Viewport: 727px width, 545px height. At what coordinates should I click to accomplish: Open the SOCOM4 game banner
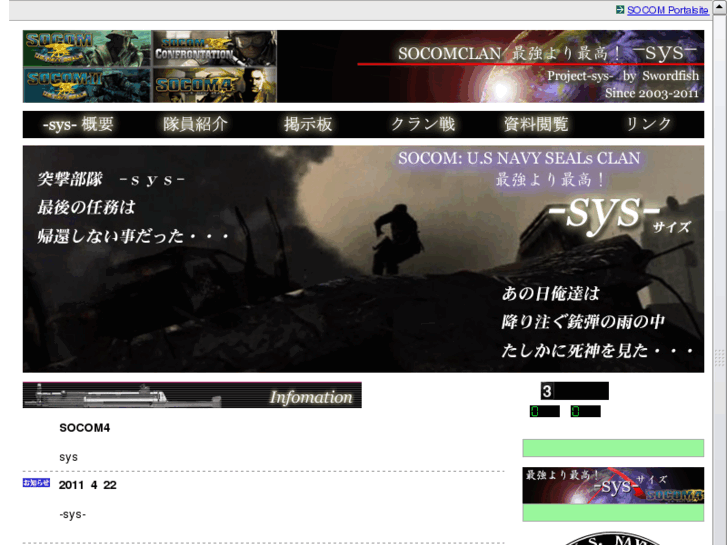[215, 85]
